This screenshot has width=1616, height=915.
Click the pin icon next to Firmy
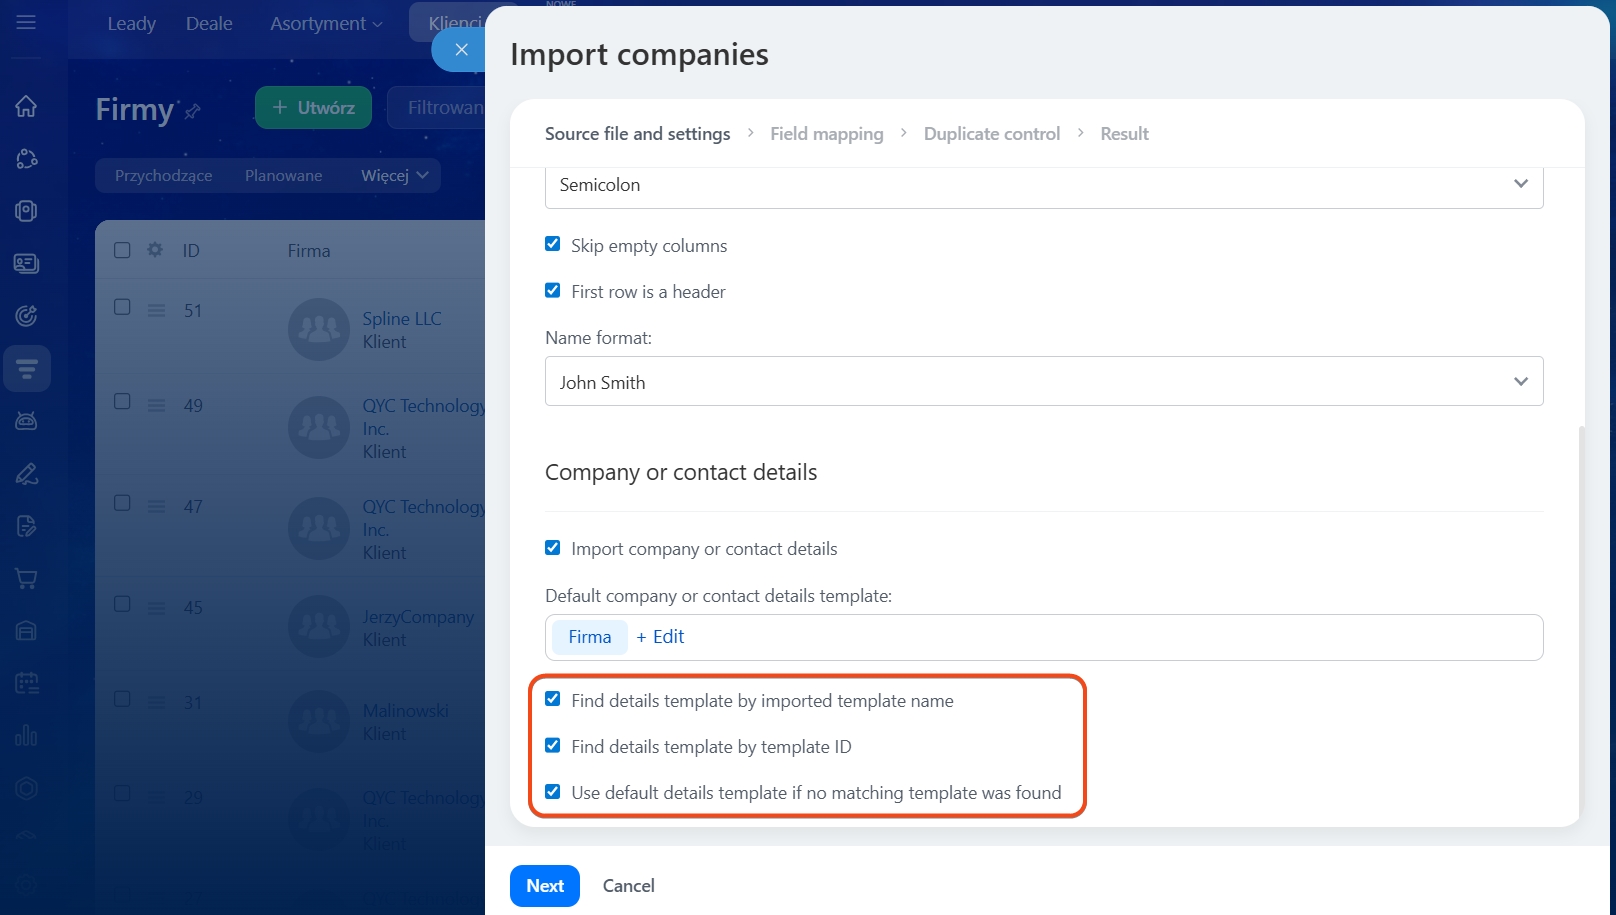coord(193,111)
